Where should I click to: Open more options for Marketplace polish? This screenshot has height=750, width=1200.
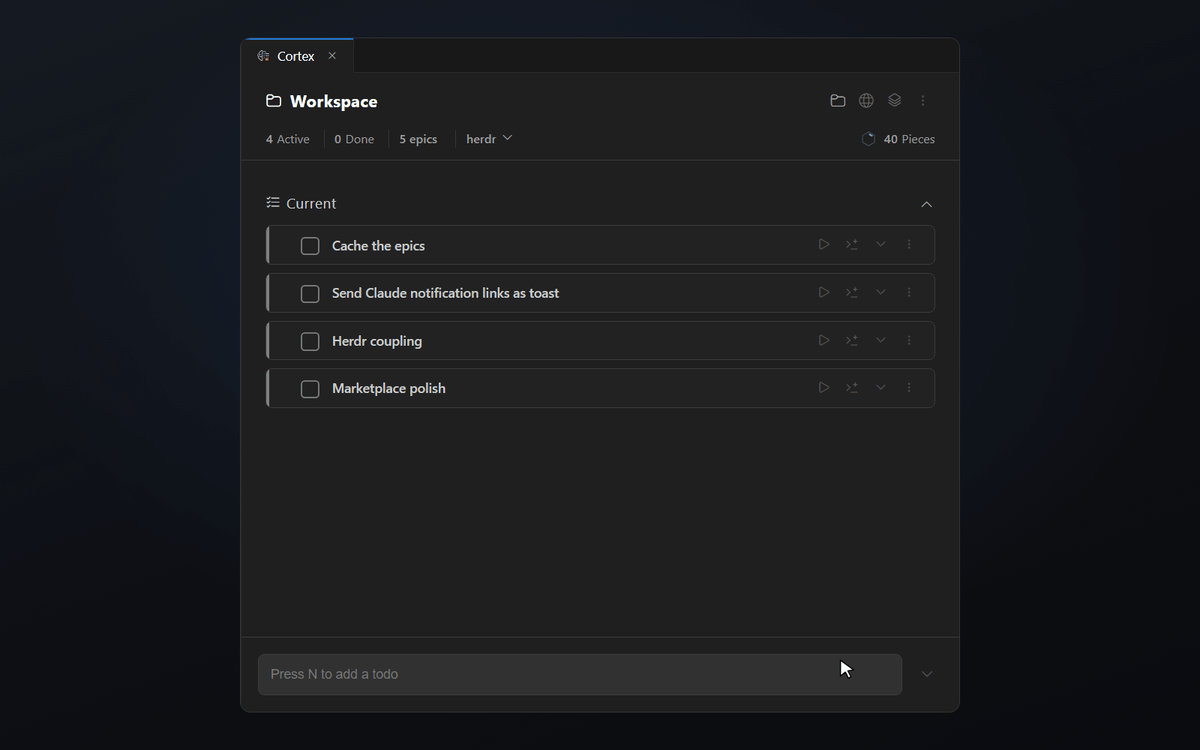[x=909, y=388]
